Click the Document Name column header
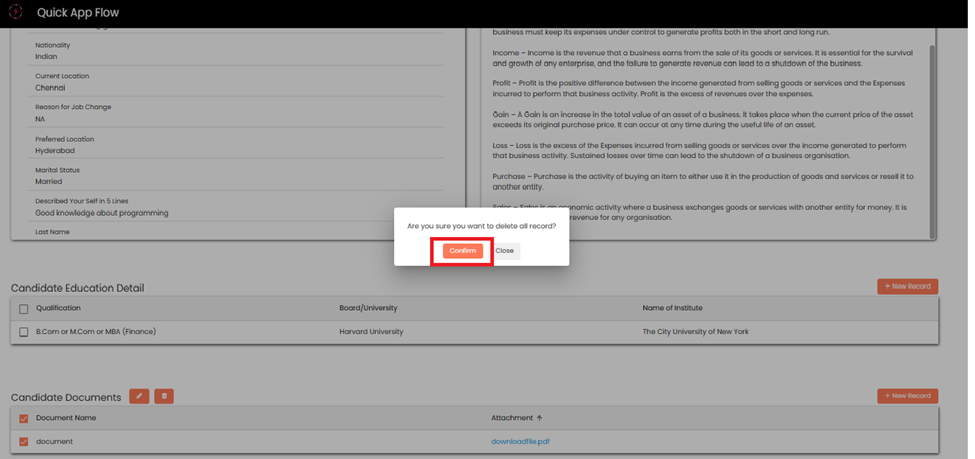 (66, 418)
